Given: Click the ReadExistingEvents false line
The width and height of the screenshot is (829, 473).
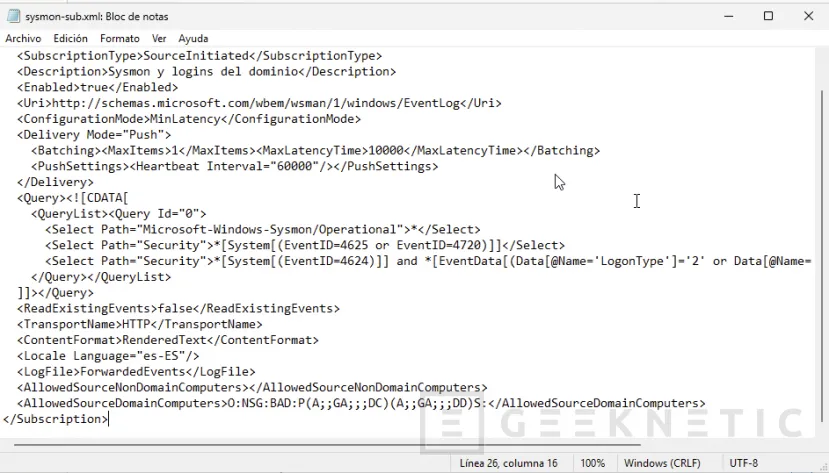Looking at the screenshot, I should (x=178, y=309).
